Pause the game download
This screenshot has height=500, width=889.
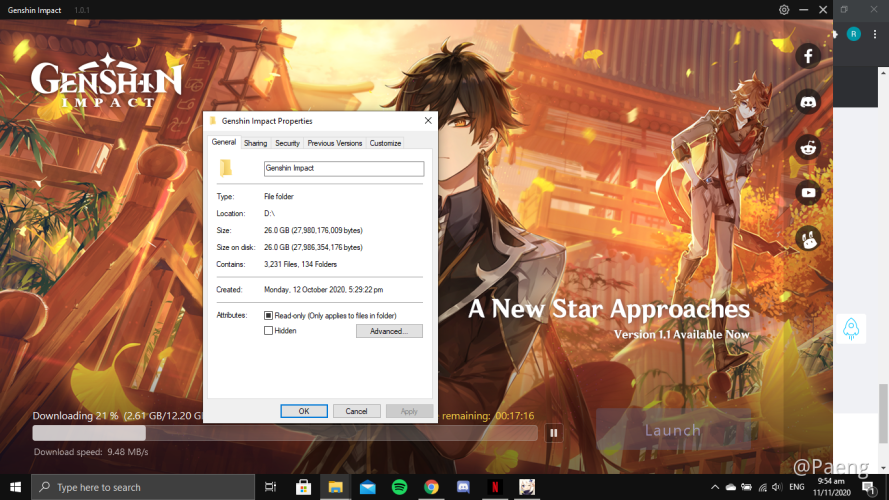point(554,433)
